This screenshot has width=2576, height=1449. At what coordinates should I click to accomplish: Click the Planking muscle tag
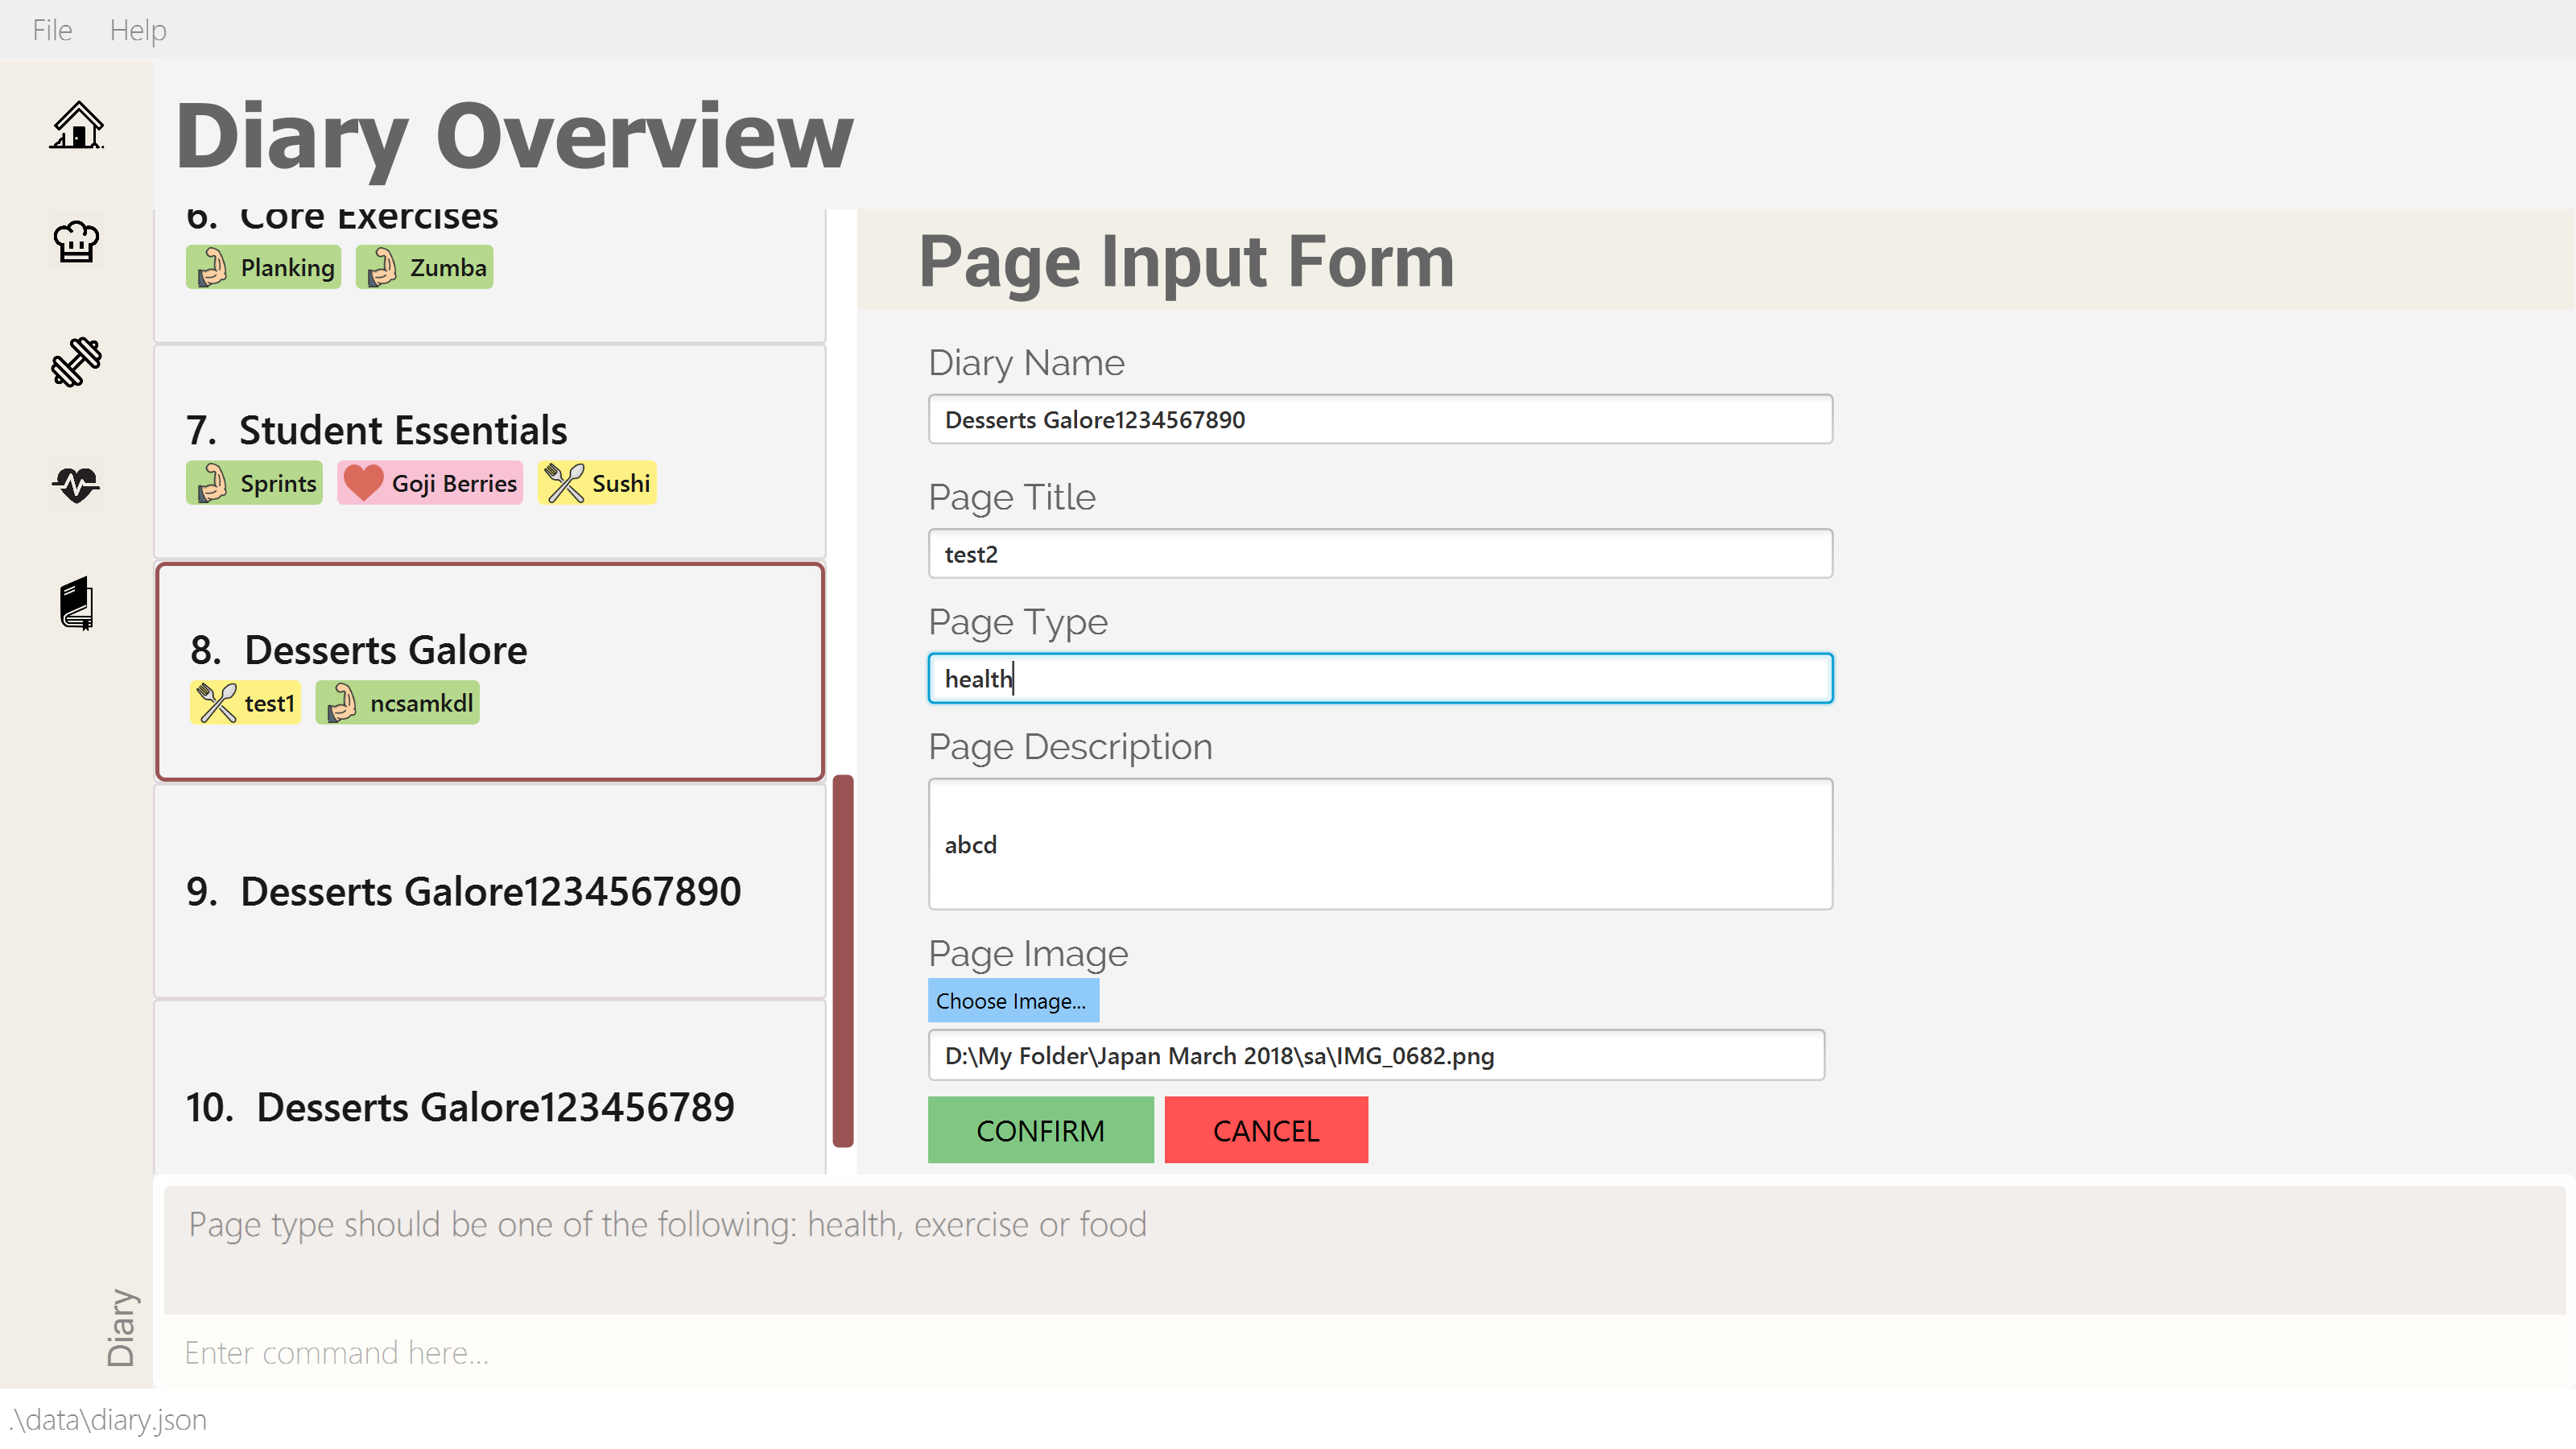(x=264, y=267)
